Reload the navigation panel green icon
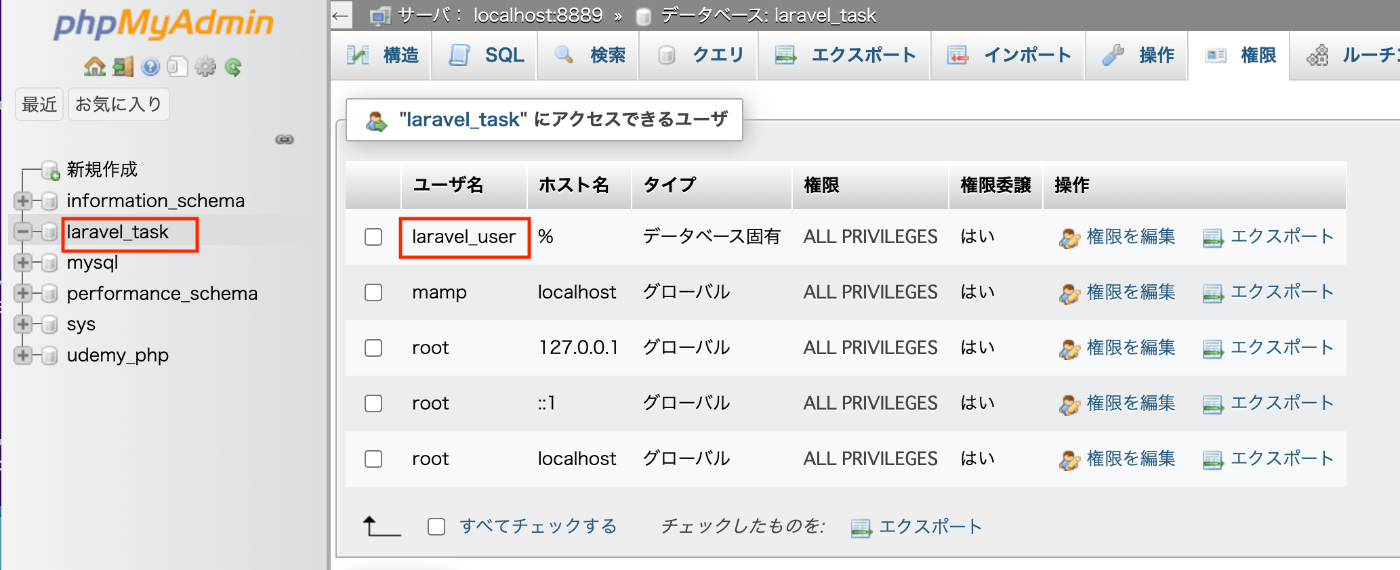Viewport: 1400px width, 570px height. (233, 67)
